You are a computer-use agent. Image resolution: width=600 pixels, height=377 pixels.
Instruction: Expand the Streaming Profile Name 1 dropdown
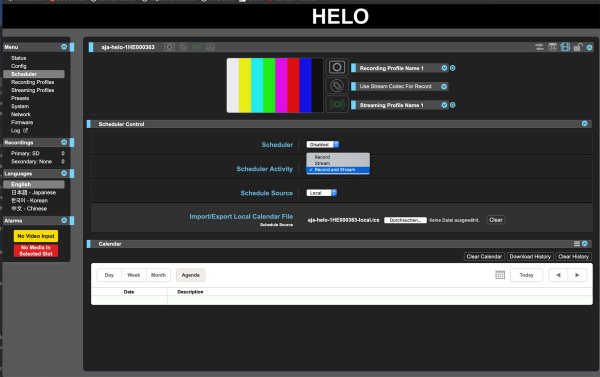(444, 105)
